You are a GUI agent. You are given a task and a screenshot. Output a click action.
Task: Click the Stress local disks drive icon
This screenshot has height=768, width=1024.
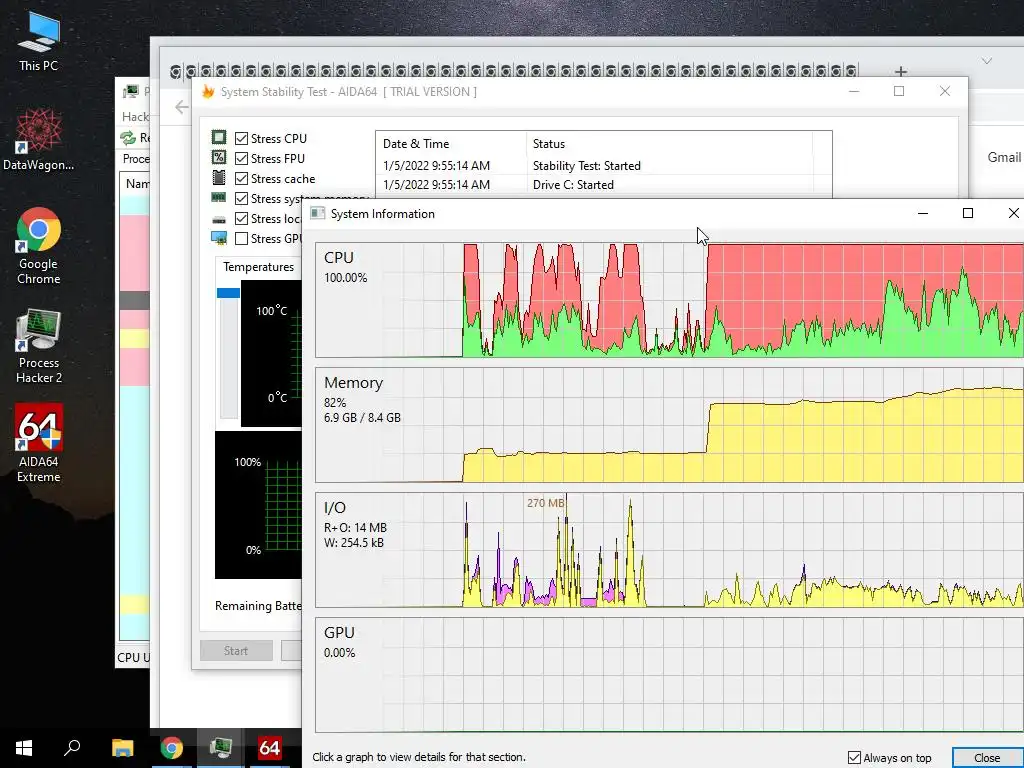[x=219, y=219]
